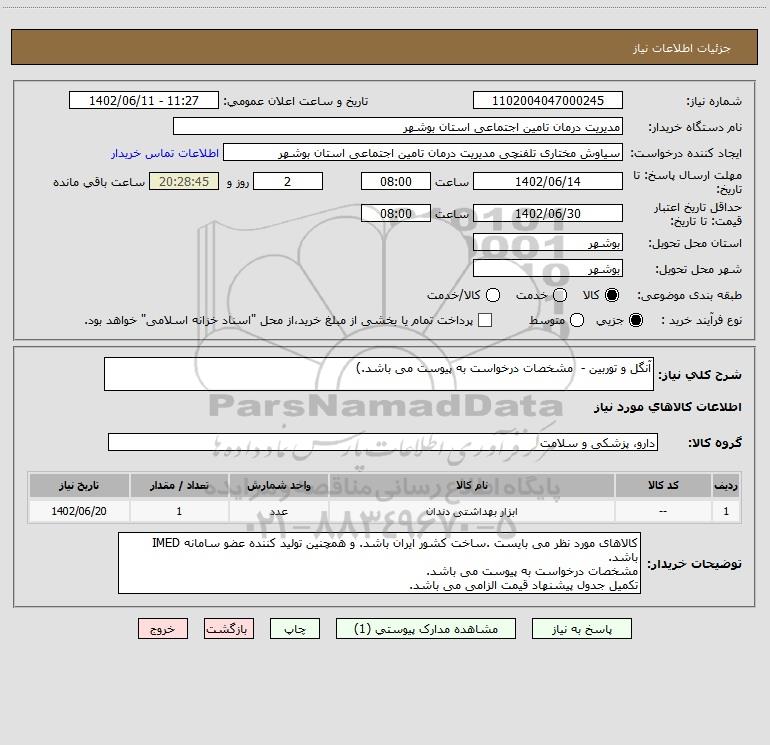Image resolution: width=770 pixels, height=745 pixels.
Task: Click the price validity date 1402/06/30
Action: point(548,213)
